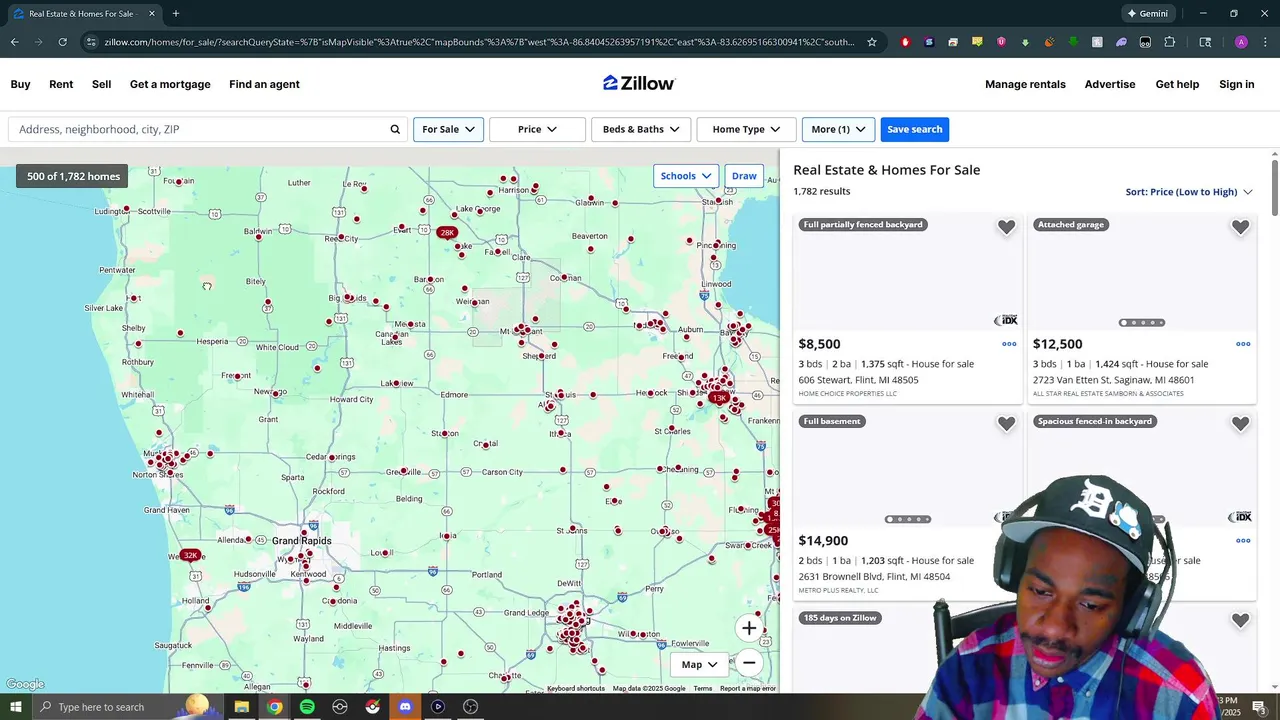This screenshot has height=720, width=1280.
Task: Open Get a mortgage menu
Action: [170, 84]
